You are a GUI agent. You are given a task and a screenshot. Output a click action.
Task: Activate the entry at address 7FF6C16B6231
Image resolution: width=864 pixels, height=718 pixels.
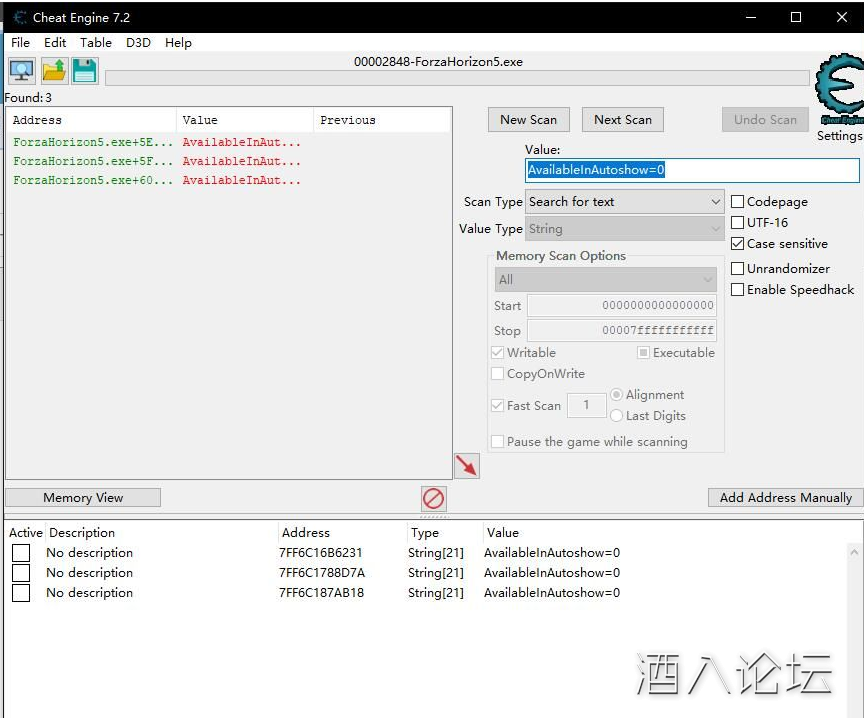coord(21,553)
